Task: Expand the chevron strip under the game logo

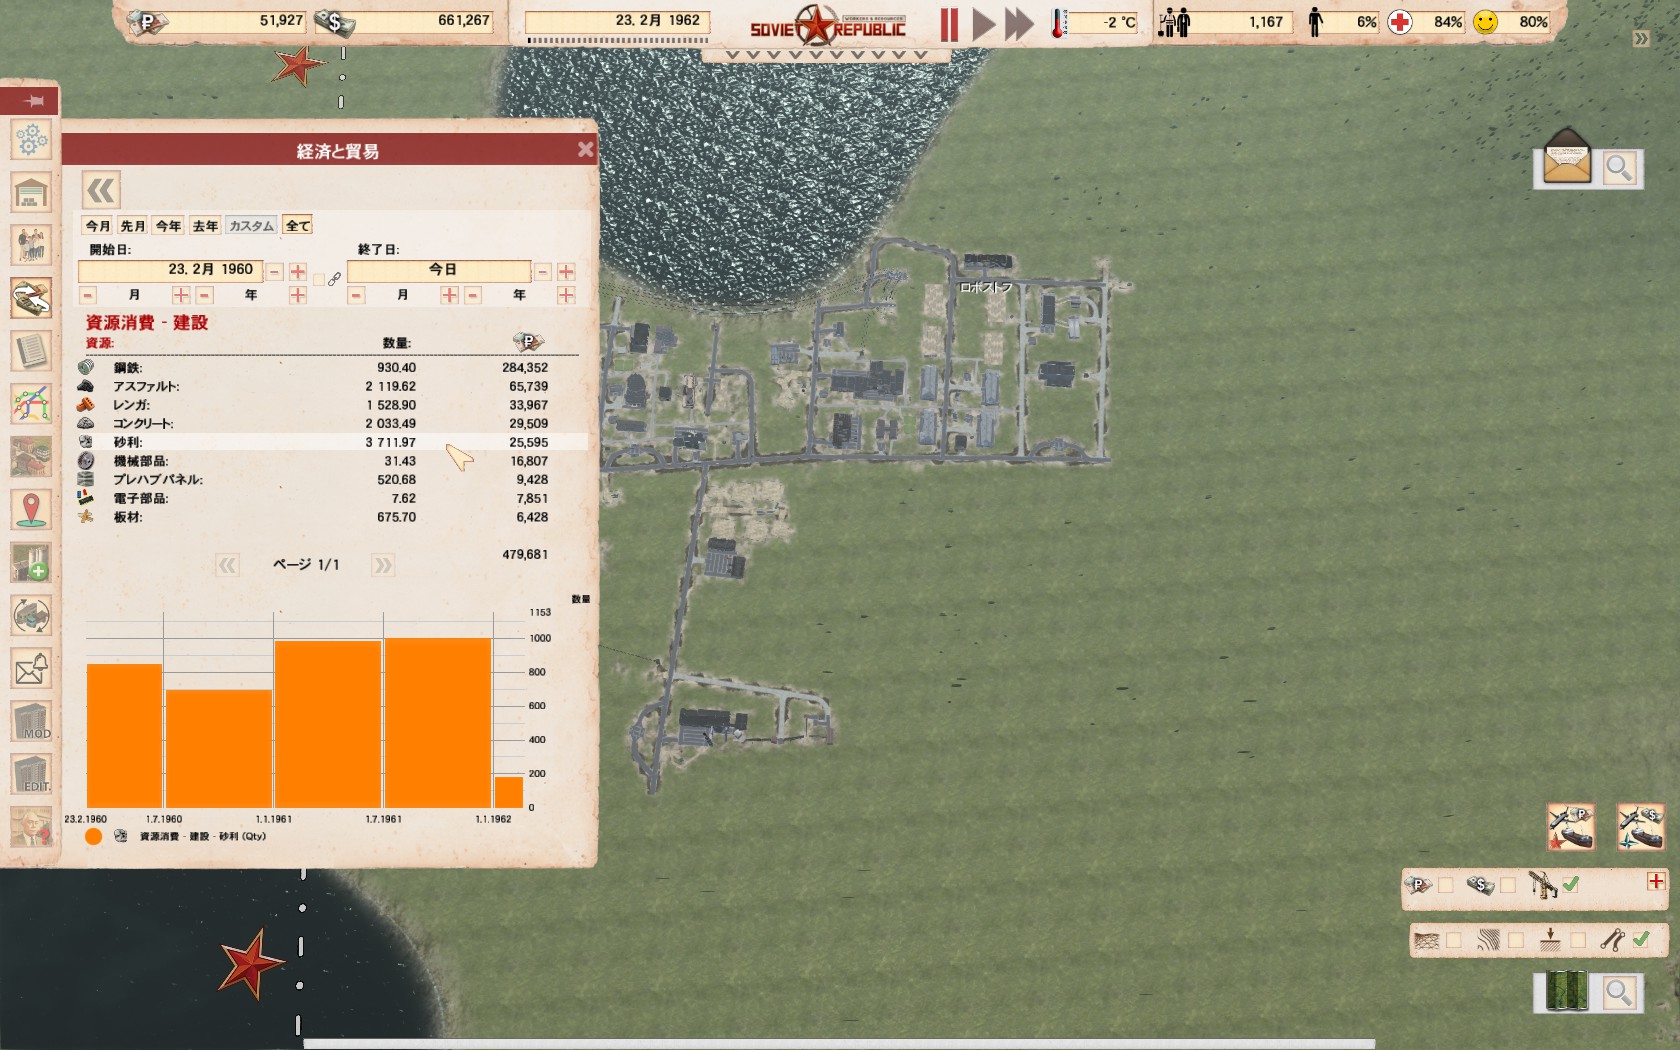Action: click(827, 56)
